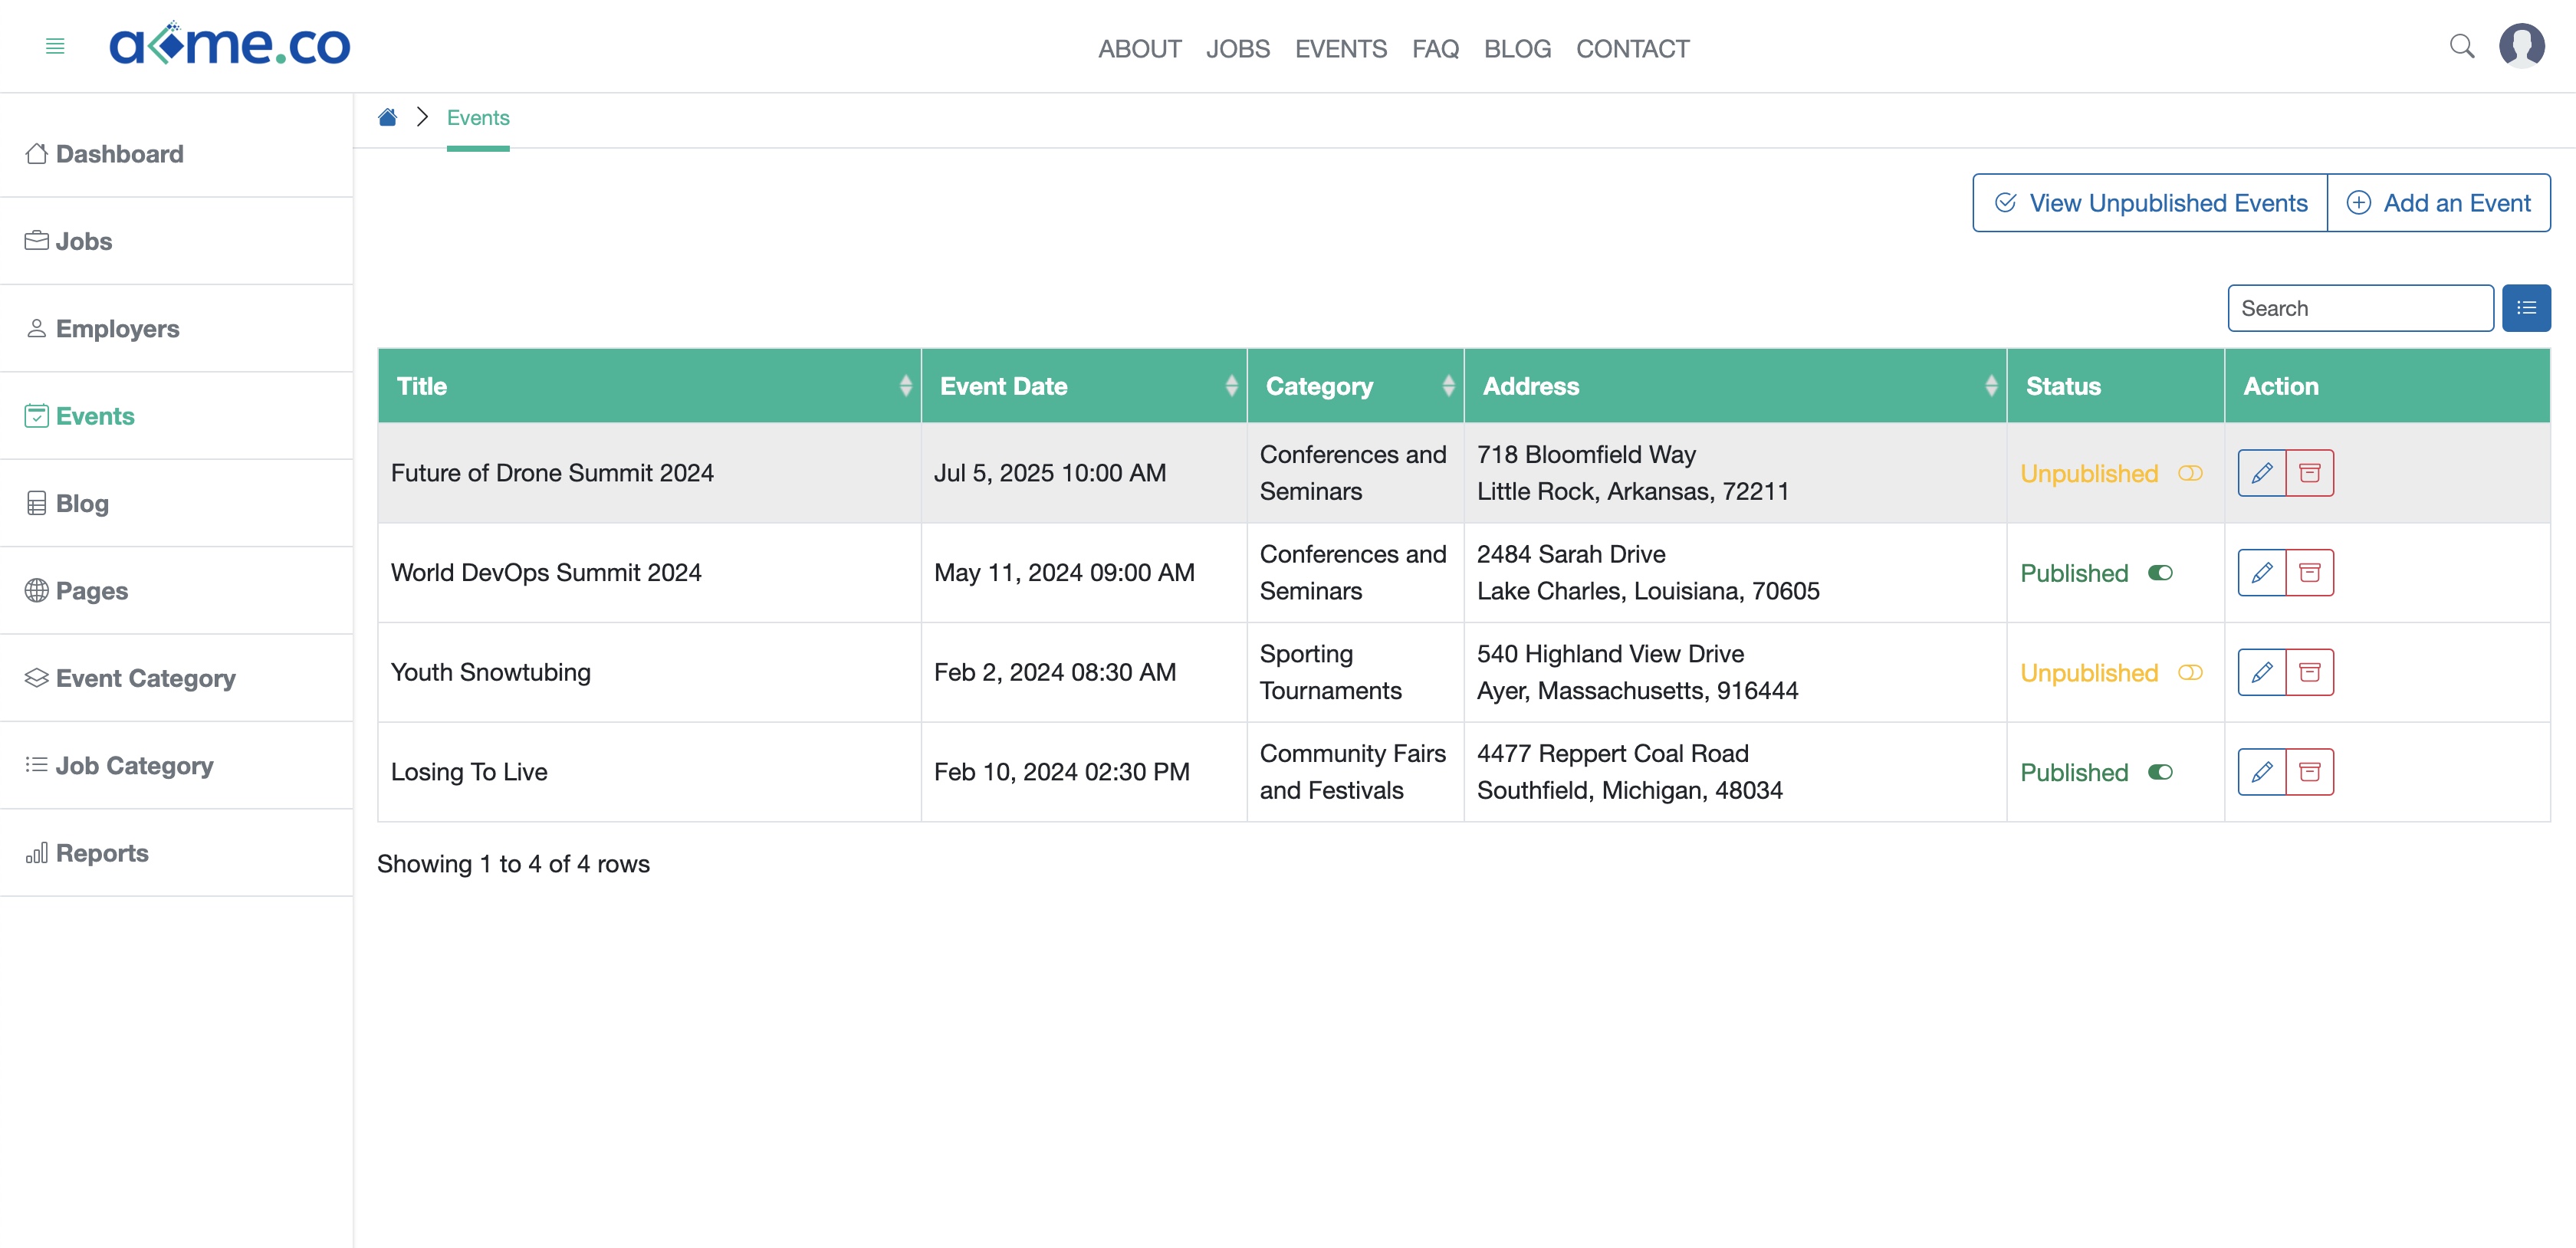Click the link icon next to Youth Snowtubing
Image resolution: width=2576 pixels, height=1248 pixels.
(2192, 672)
